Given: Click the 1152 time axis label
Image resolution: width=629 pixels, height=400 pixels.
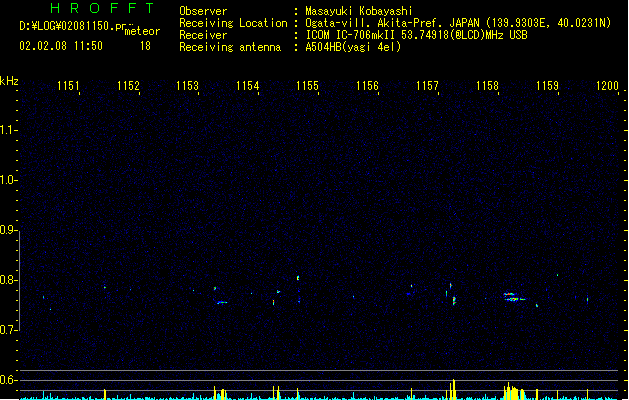Looking at the screenshot, I should 128,86.
